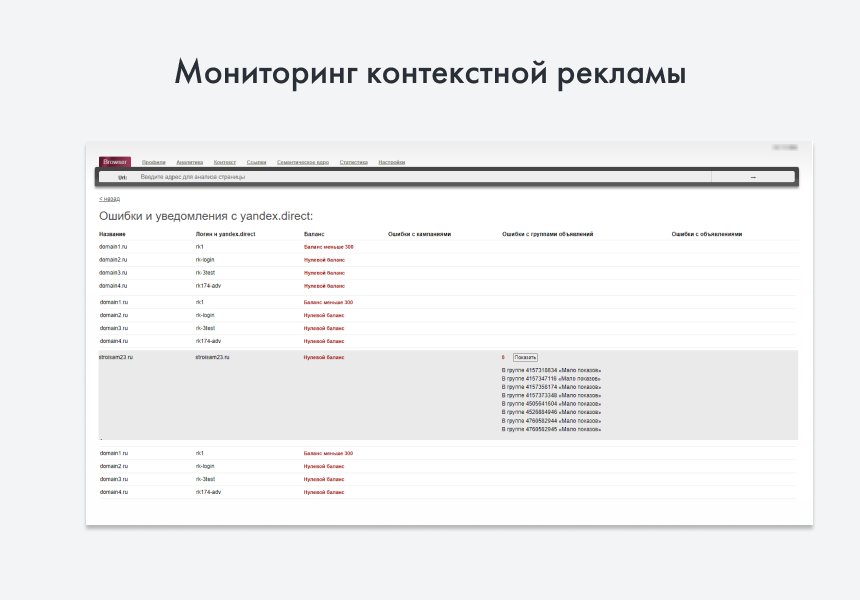This screenshot has width=860, height=600.
Task: Open the Профили menu item
Action: click(x=154, y=162)
